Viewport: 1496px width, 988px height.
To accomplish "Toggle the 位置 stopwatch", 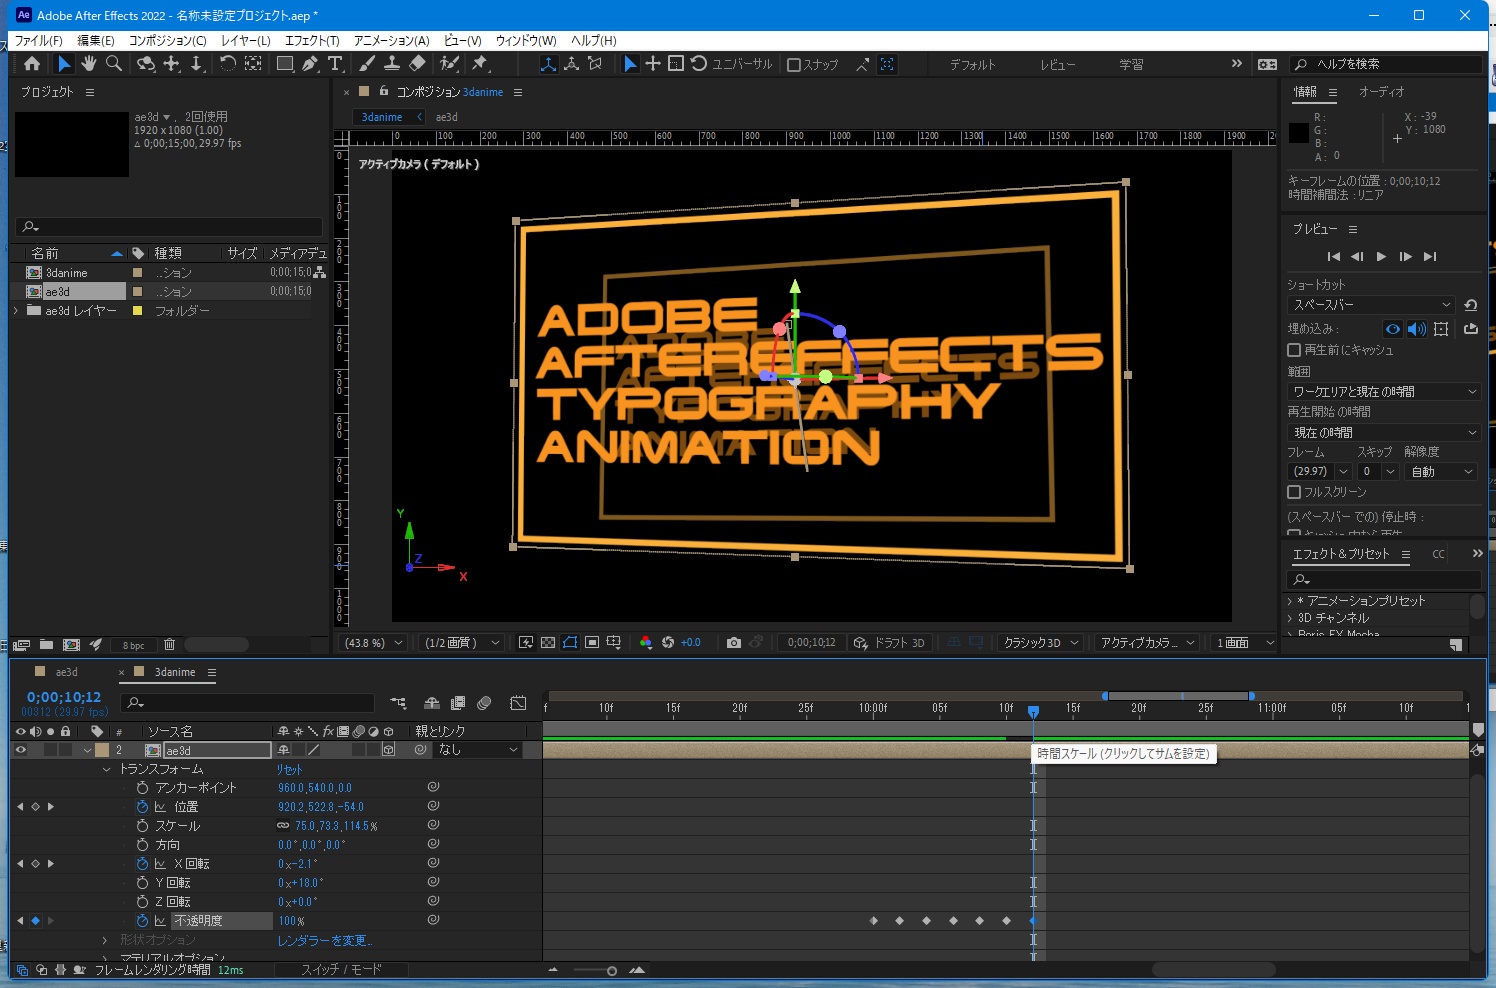I will click(142, 807).
